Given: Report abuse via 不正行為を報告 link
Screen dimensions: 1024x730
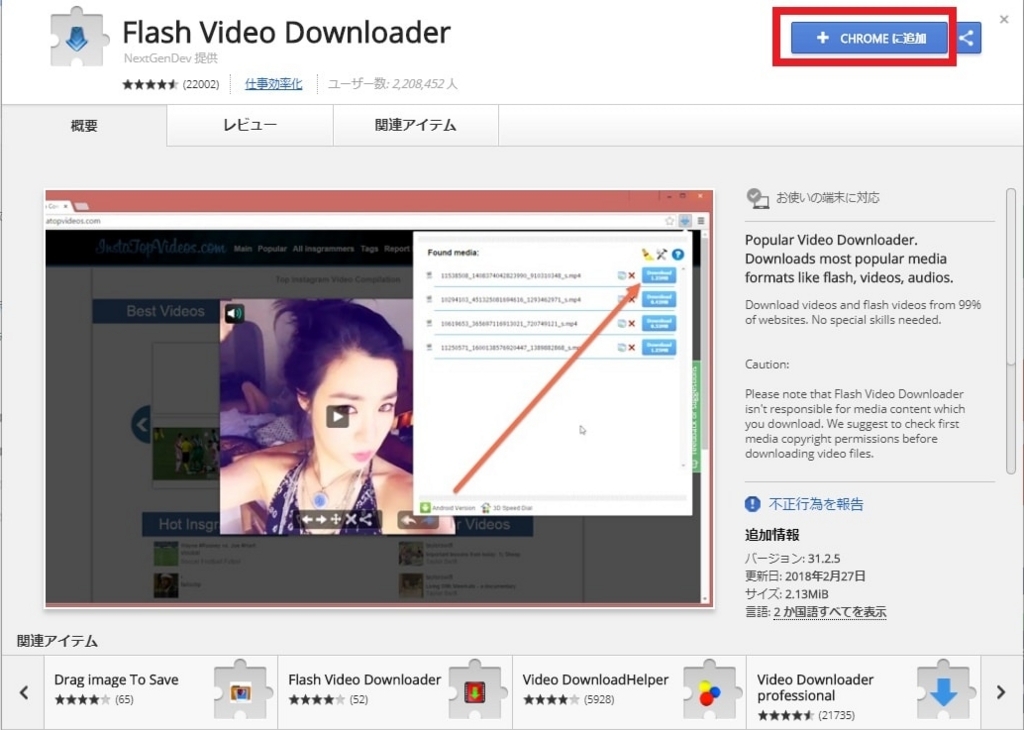Looking at the screenshot, I should tap(816, 504).
